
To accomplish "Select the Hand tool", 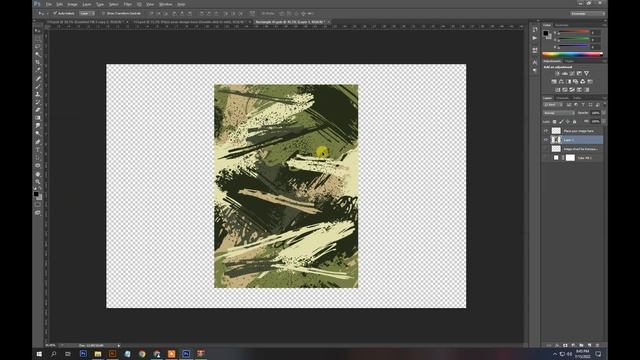I will [38, 174].
